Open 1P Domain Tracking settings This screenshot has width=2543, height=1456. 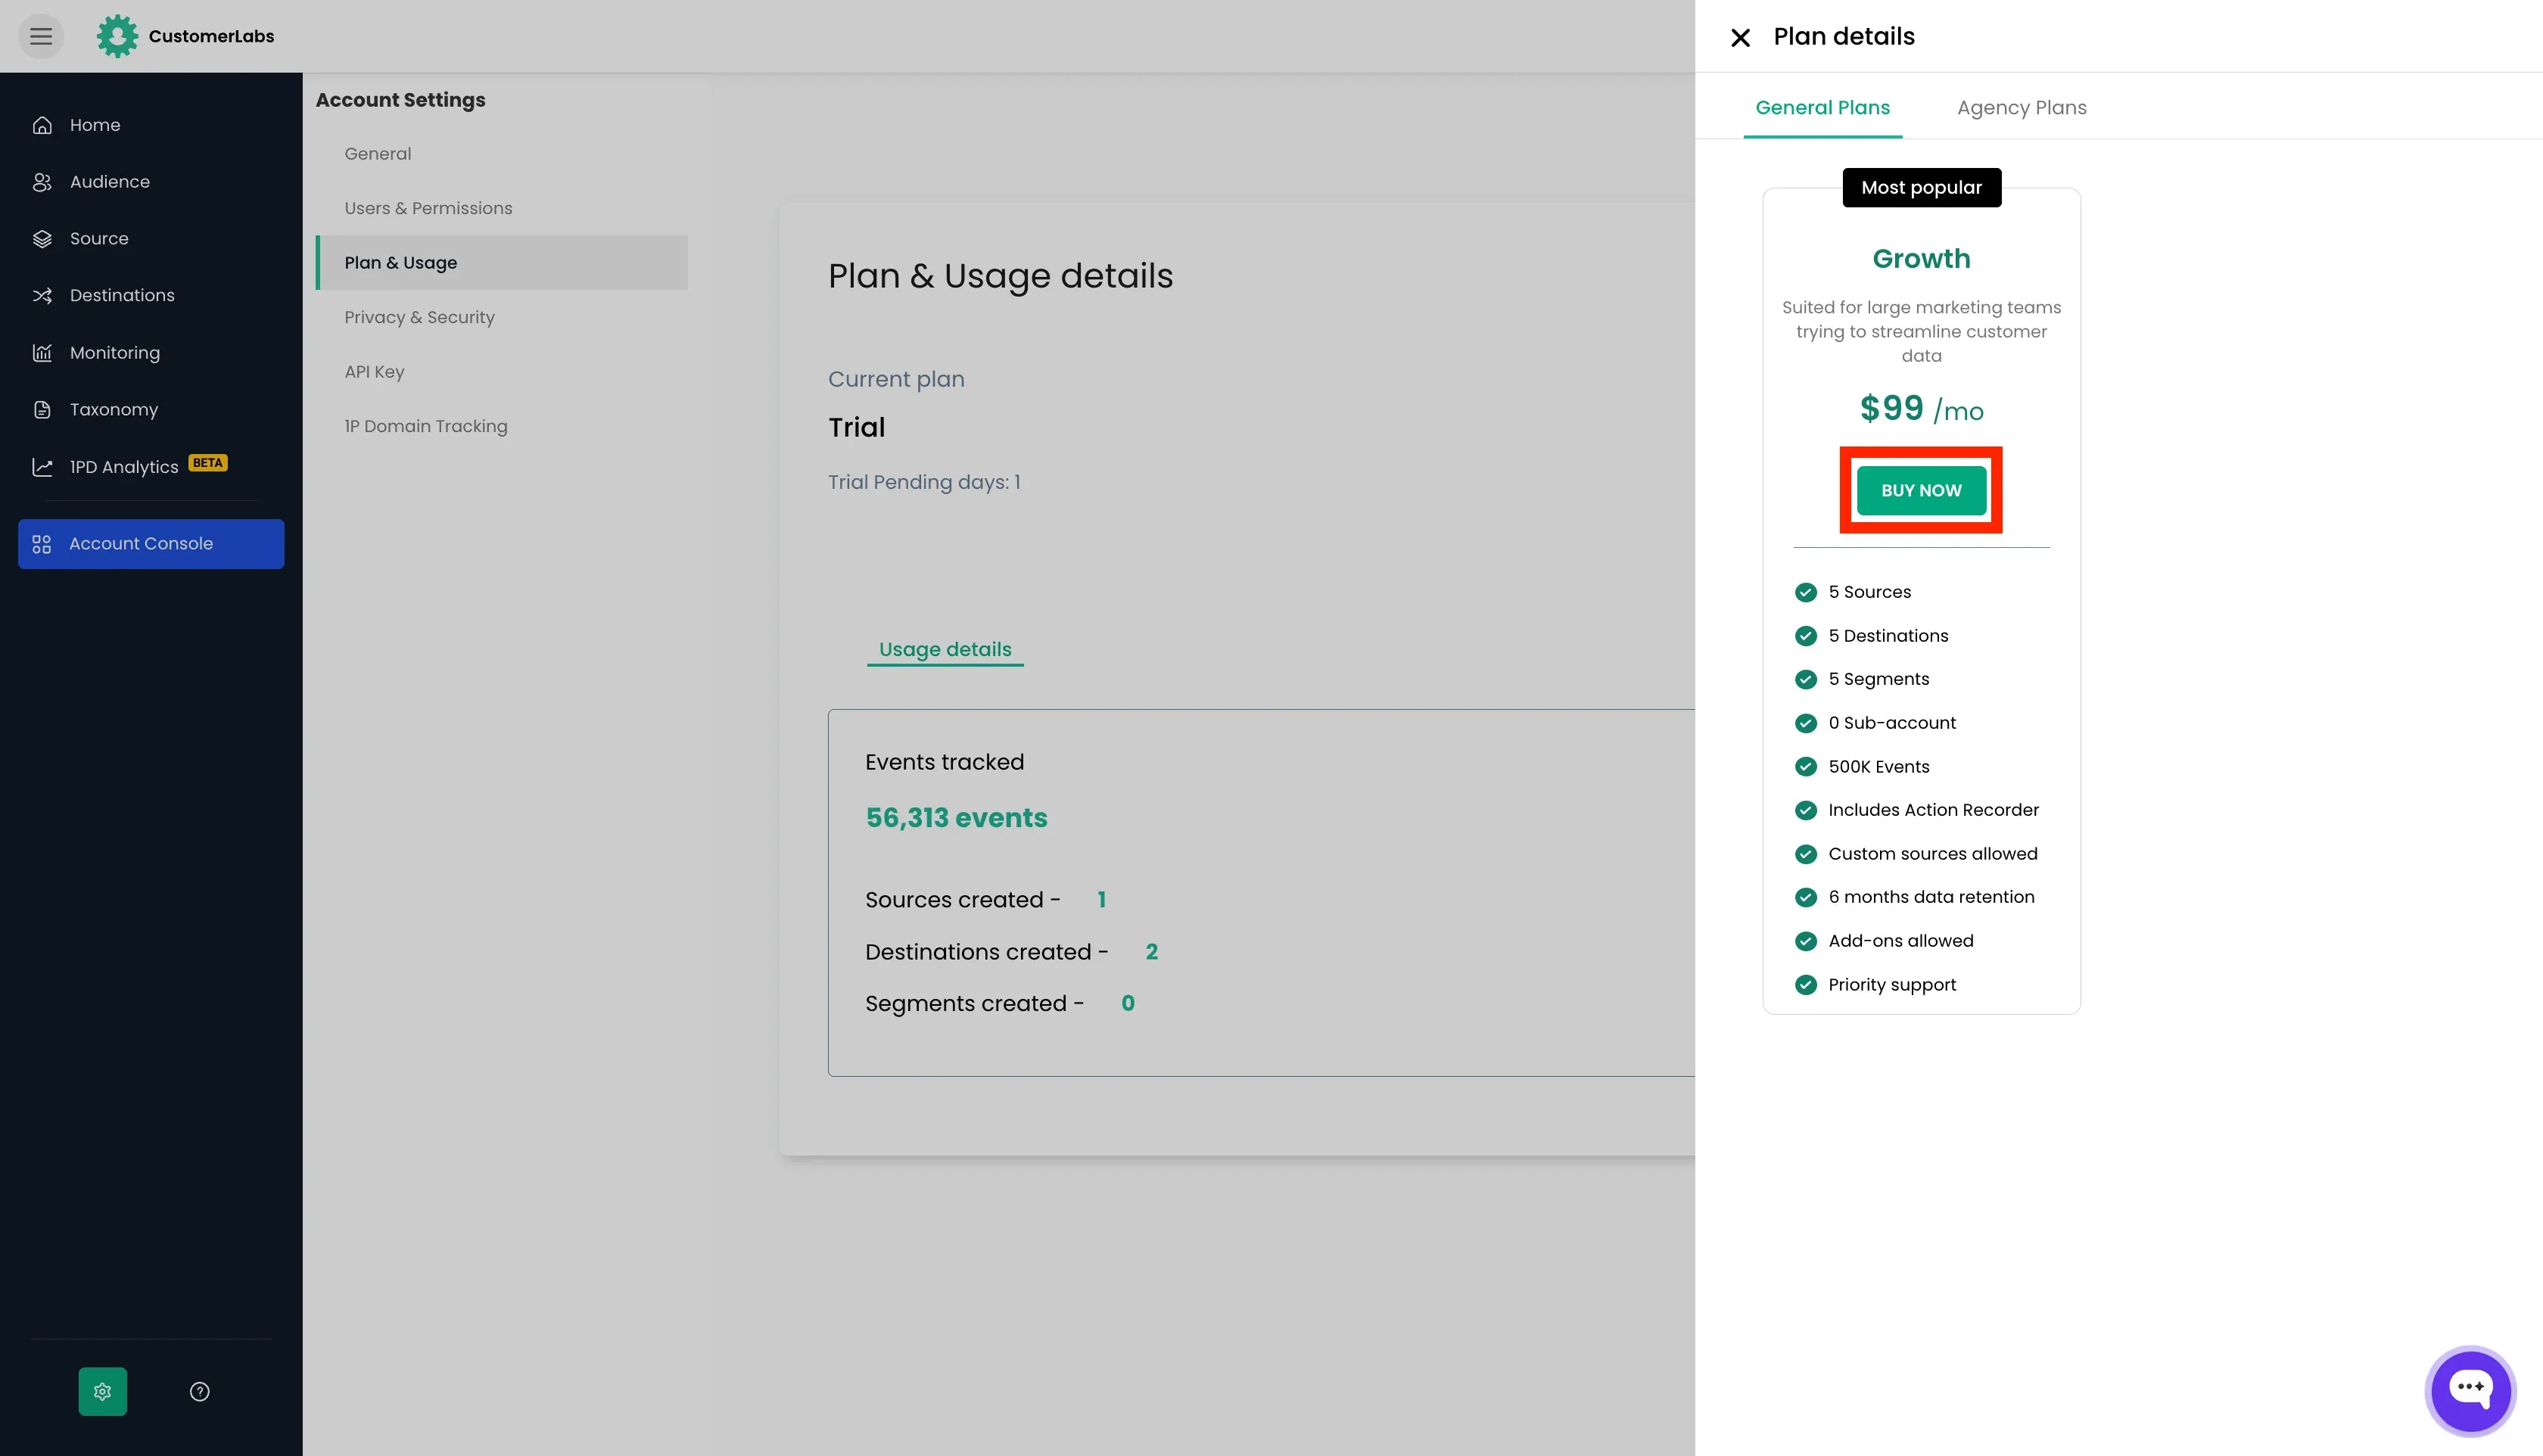(502, 426)
